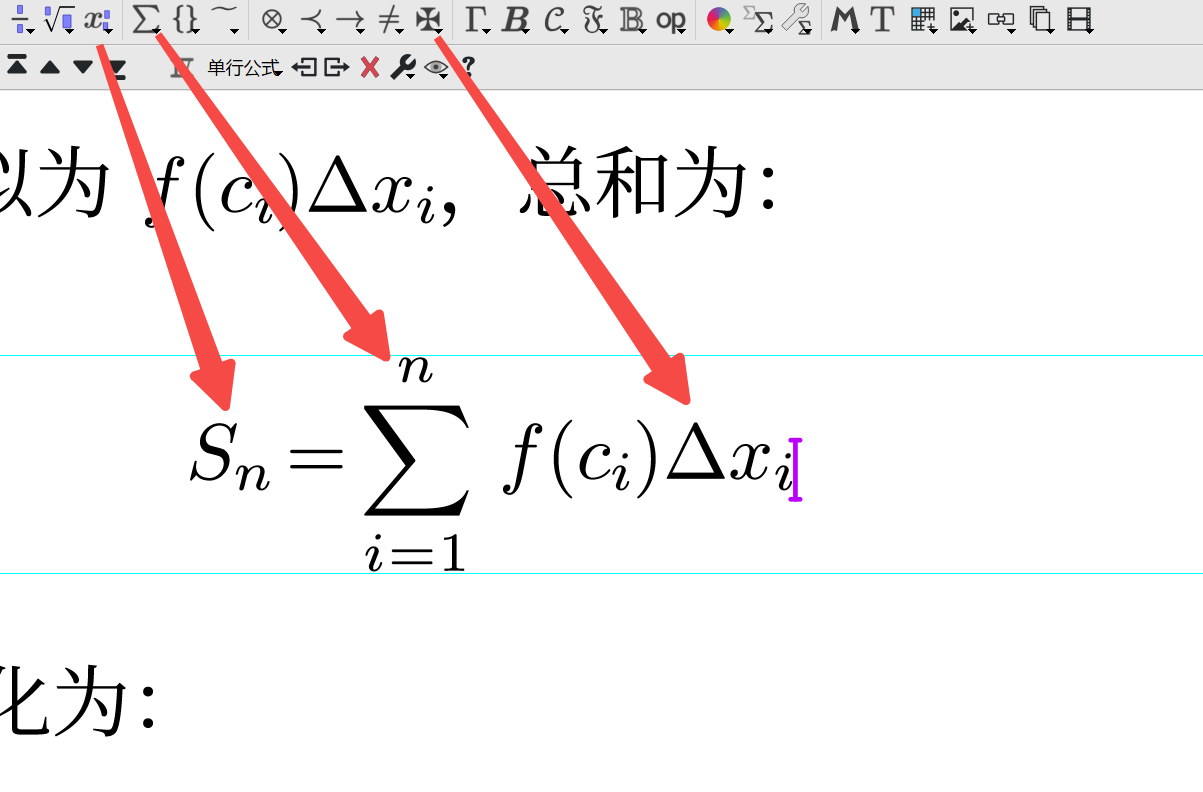Image resolution: width=1203 pixels, height=792 pixels.
Task: Open the formula size sigma menu
Action: [758, 19]
